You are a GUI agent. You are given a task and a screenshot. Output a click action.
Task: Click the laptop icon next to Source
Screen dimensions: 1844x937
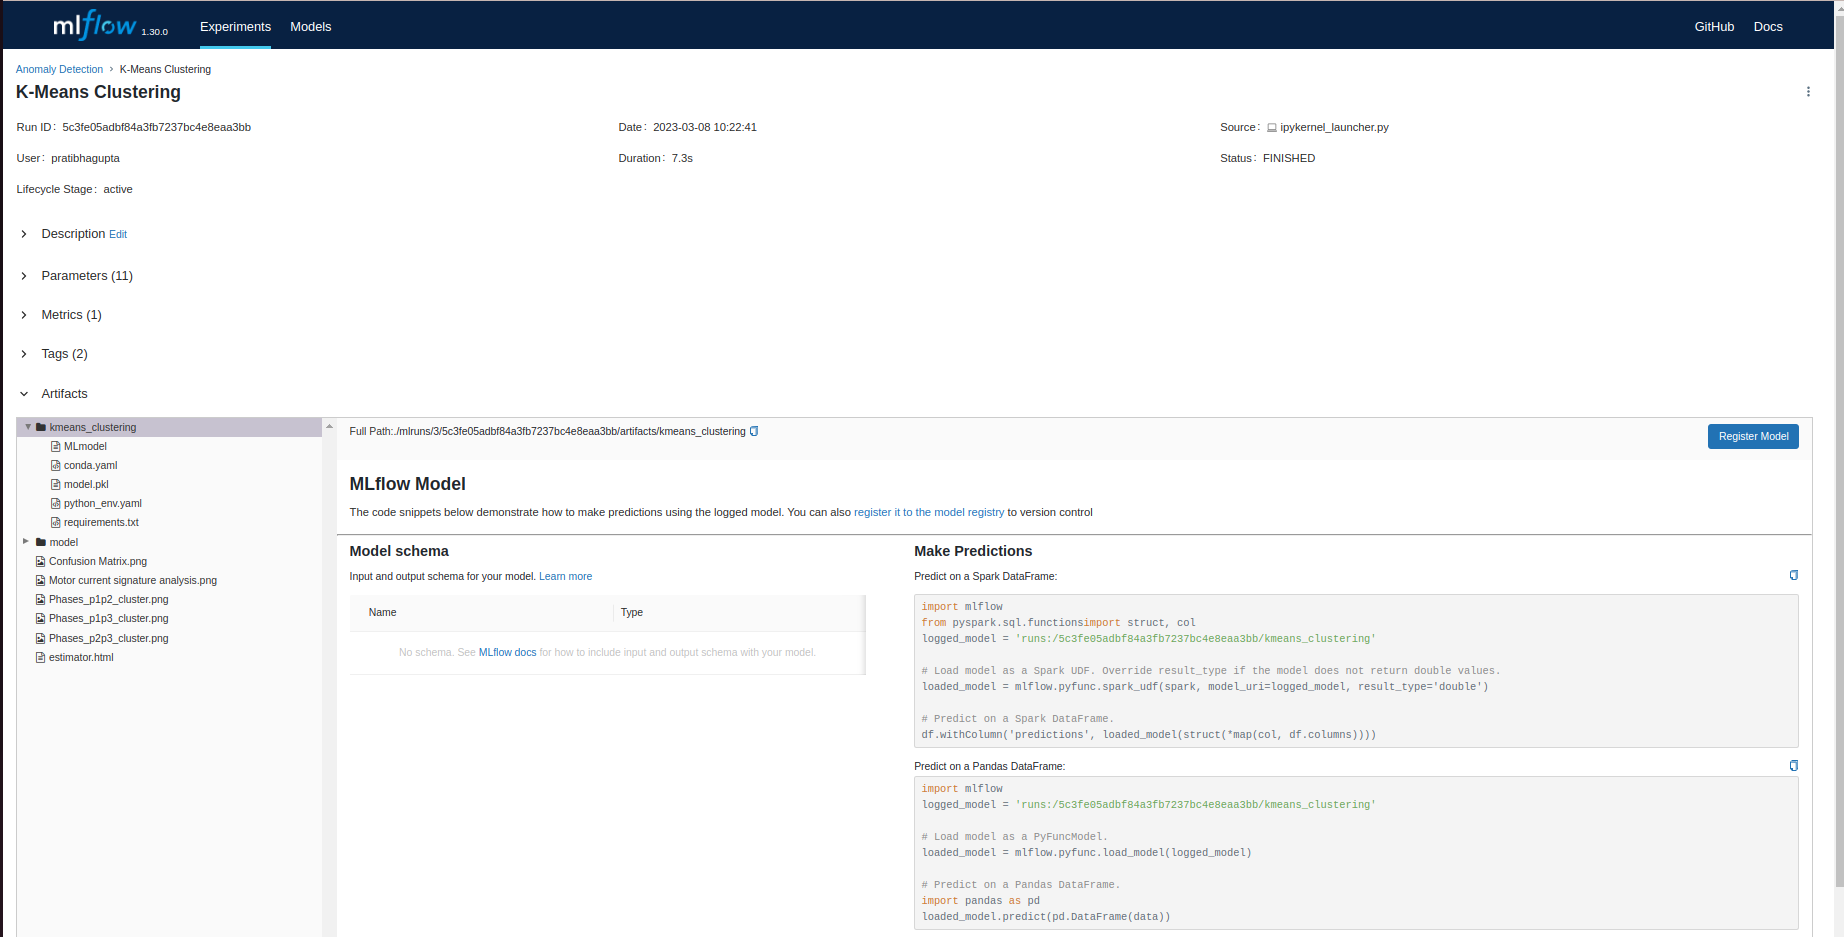tap(1272, 128)
